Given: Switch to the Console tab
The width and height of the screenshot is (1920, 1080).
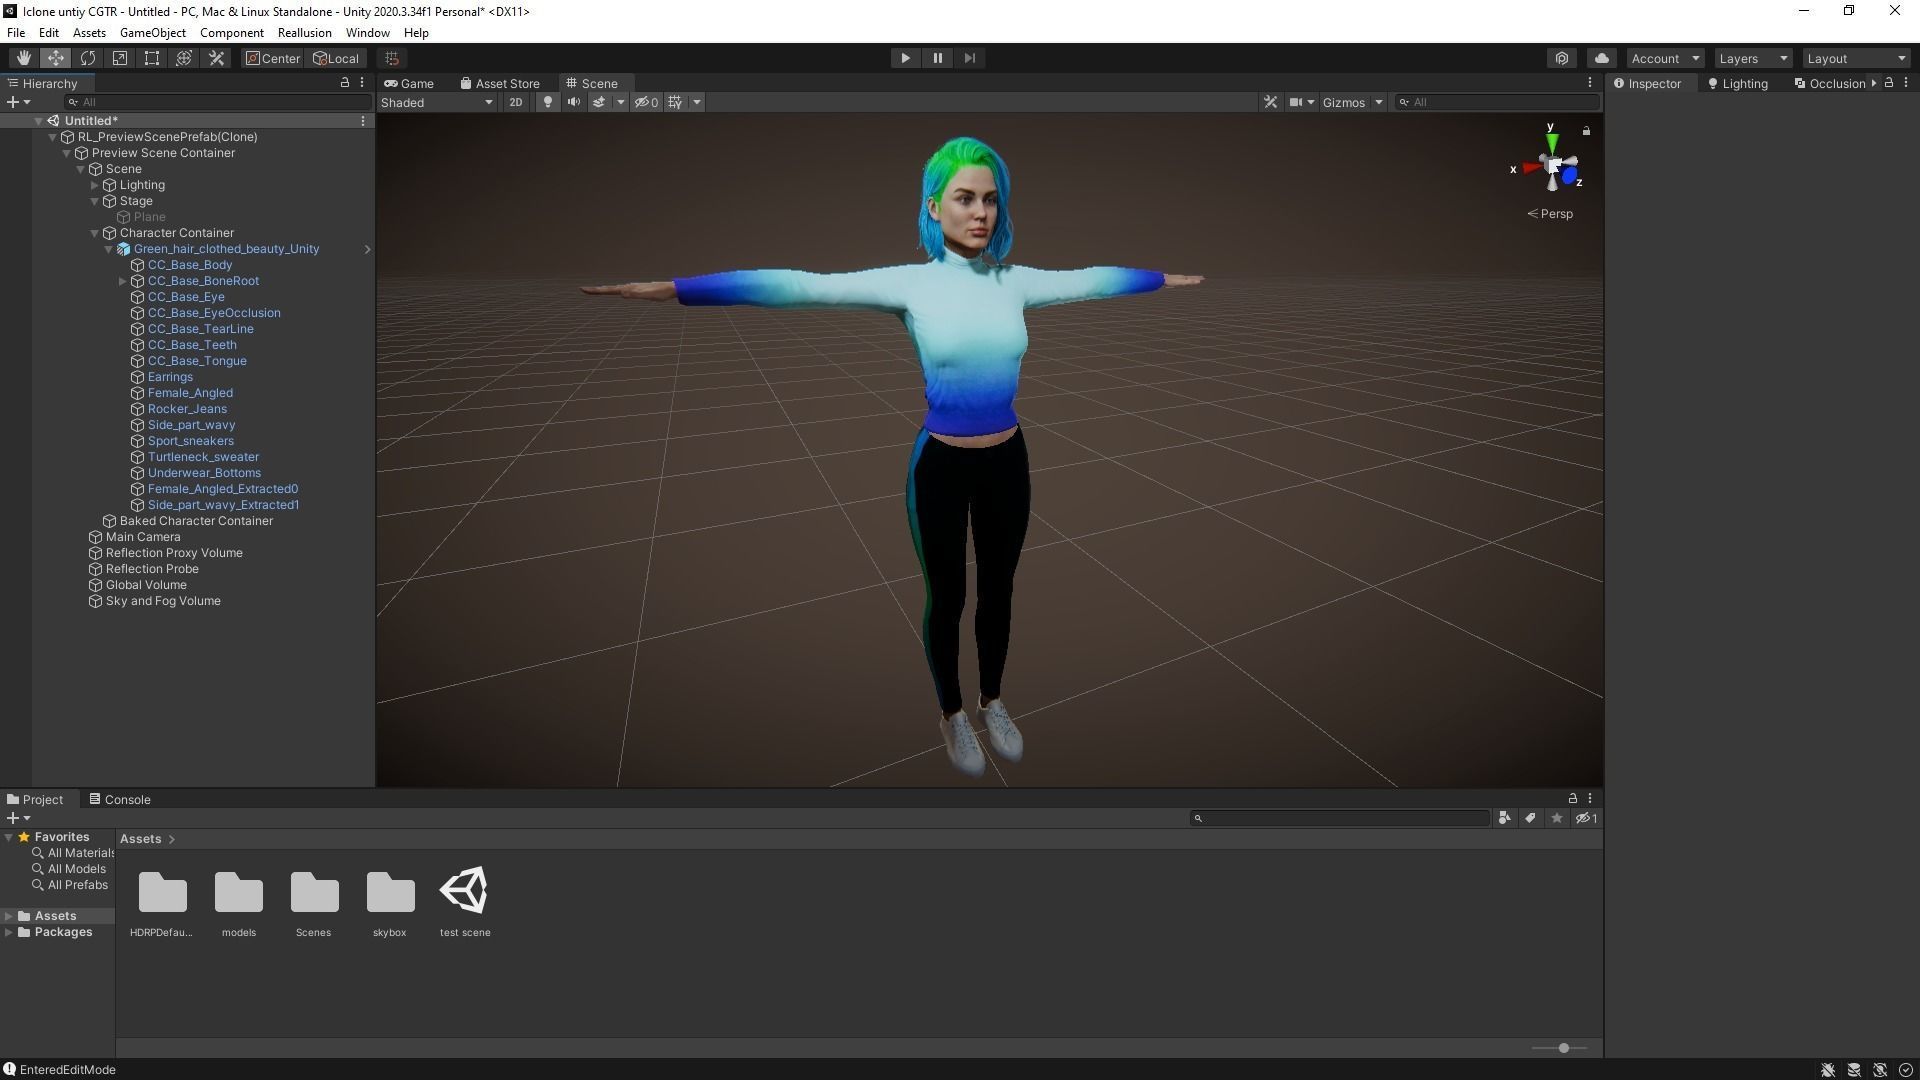Looking at the screenshot, I should coord(120,799).
